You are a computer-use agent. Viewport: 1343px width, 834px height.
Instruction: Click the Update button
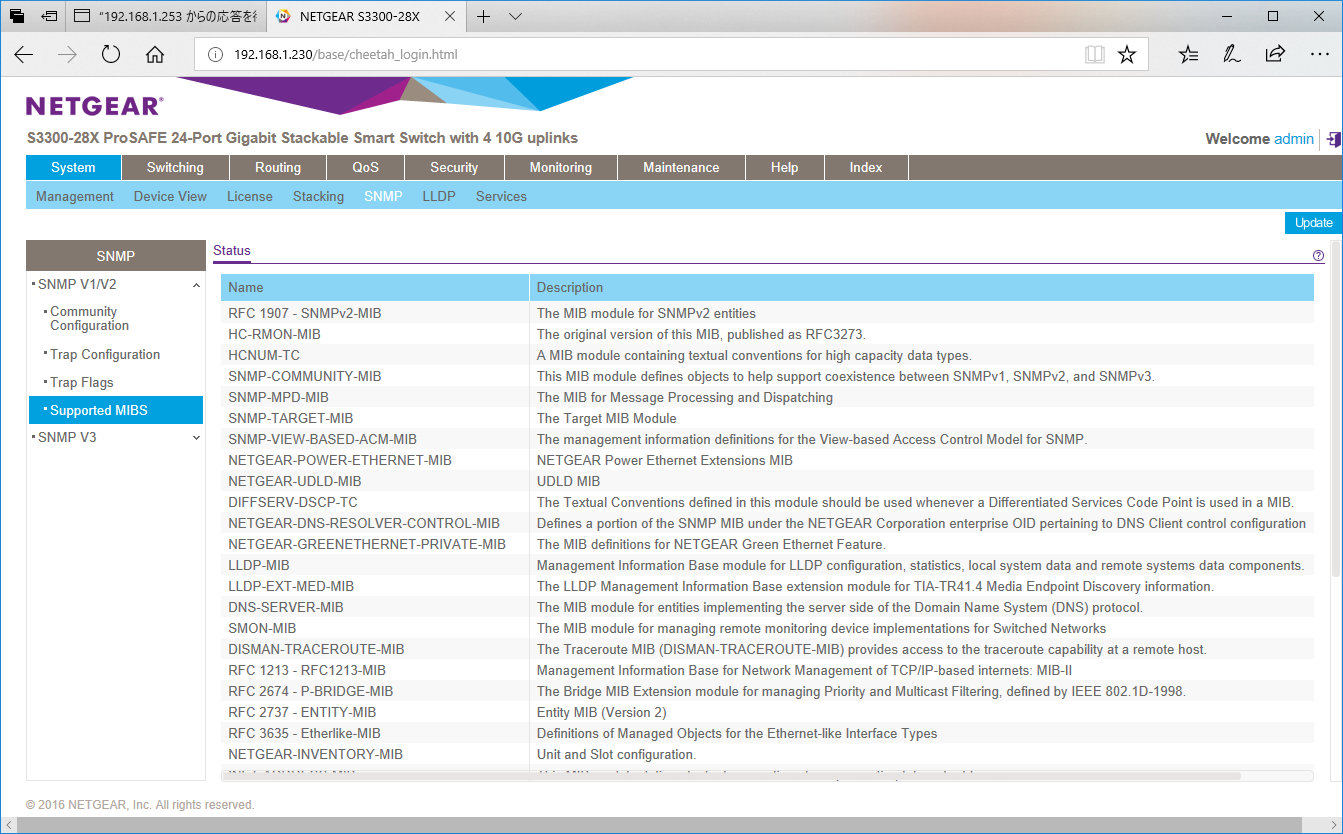click(1313, 223)
